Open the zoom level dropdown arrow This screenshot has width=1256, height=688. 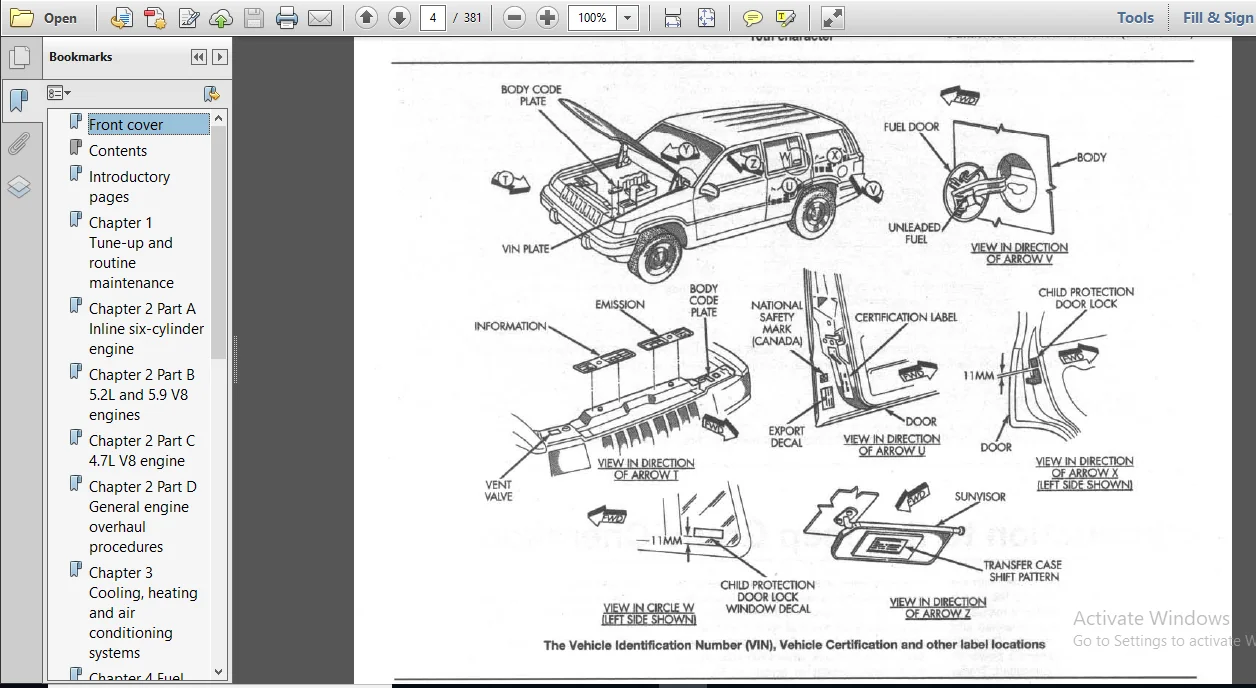pos(628,18)
